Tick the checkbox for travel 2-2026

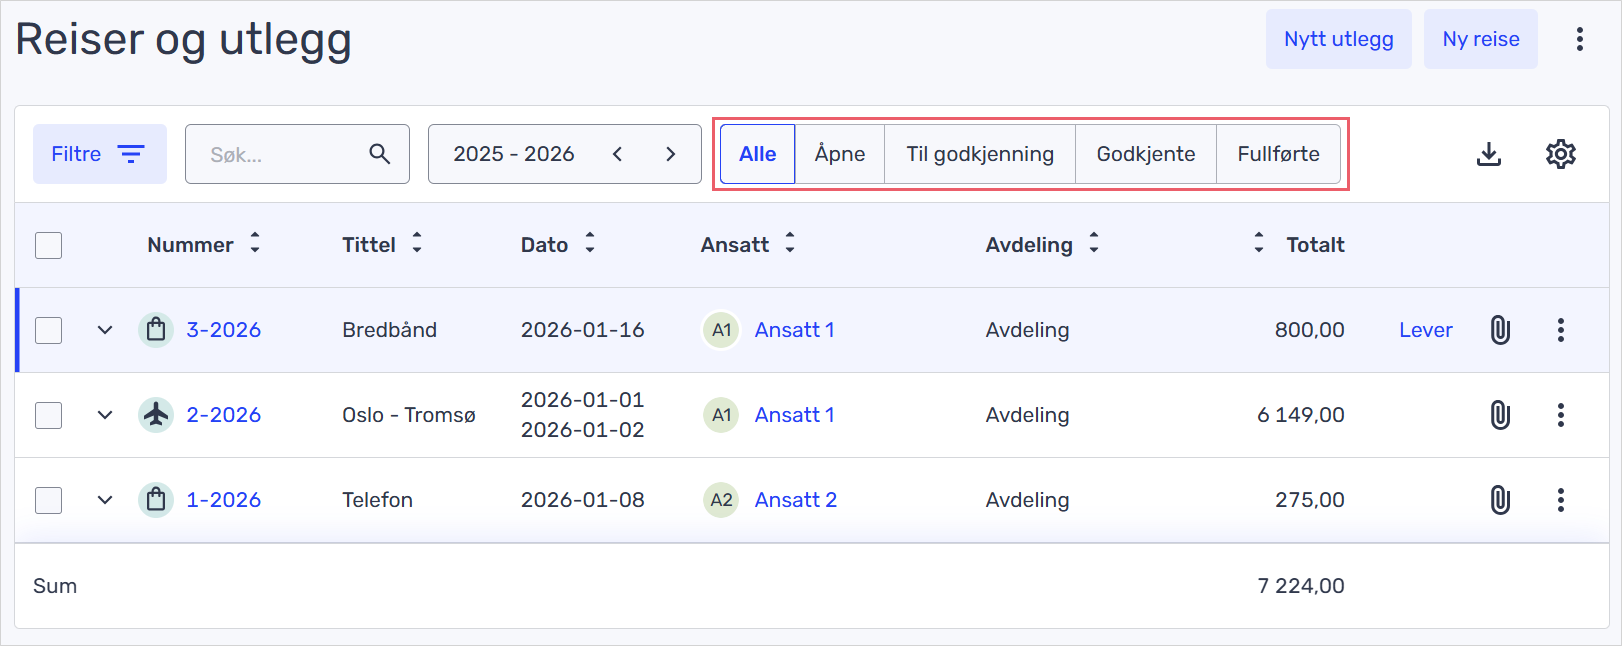pos(49,415)
